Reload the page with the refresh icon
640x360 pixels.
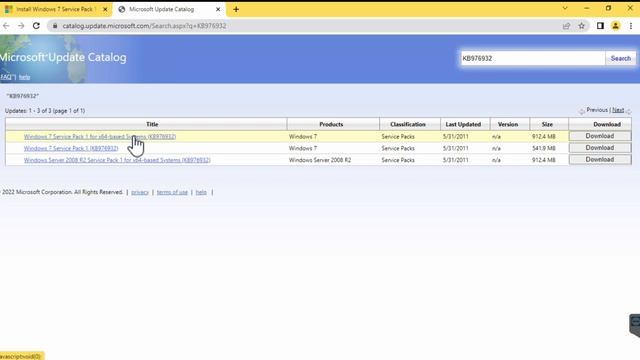coord(36,26)
